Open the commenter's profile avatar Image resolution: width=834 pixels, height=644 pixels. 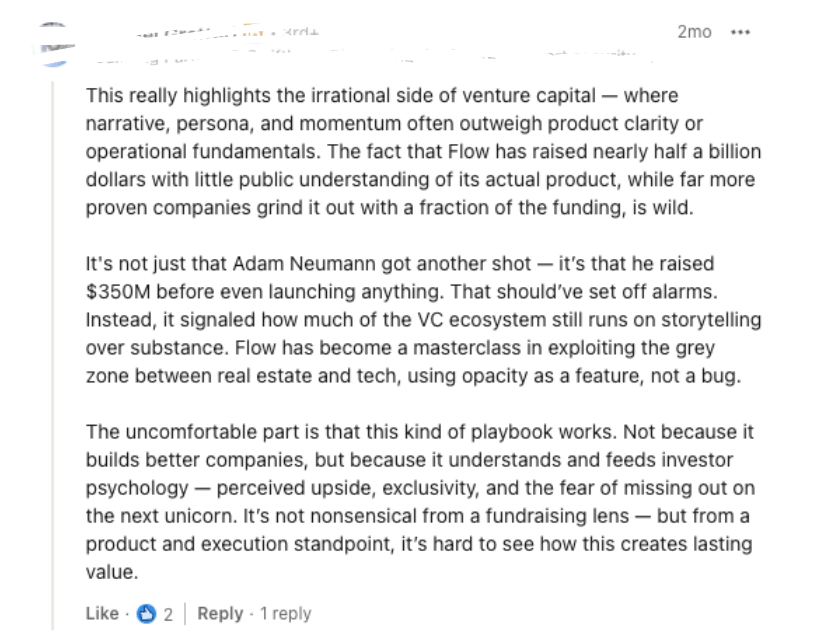[x=54, y=46]
